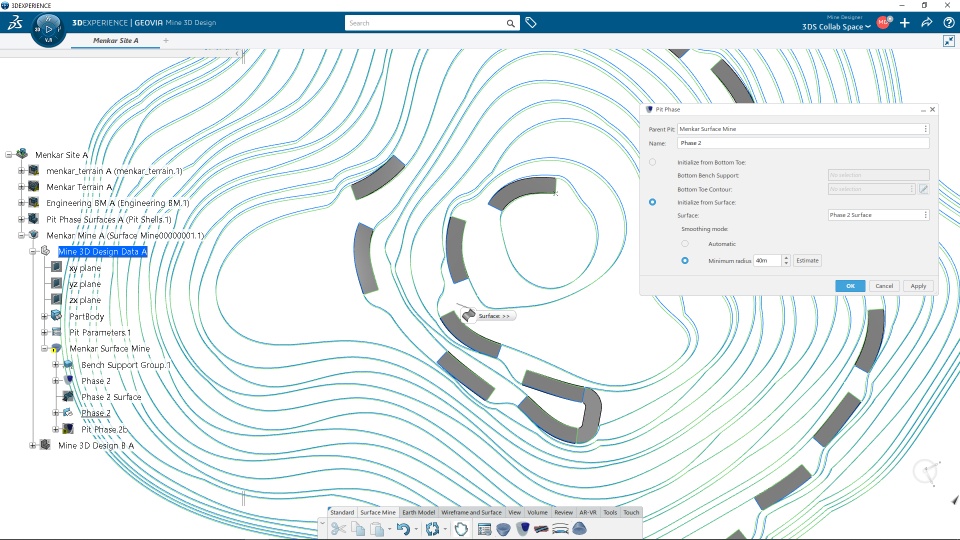Viewport: 960px width, 540px height.
Task: Open the Update dropdown arrow
Action: (x=445, y=529)
